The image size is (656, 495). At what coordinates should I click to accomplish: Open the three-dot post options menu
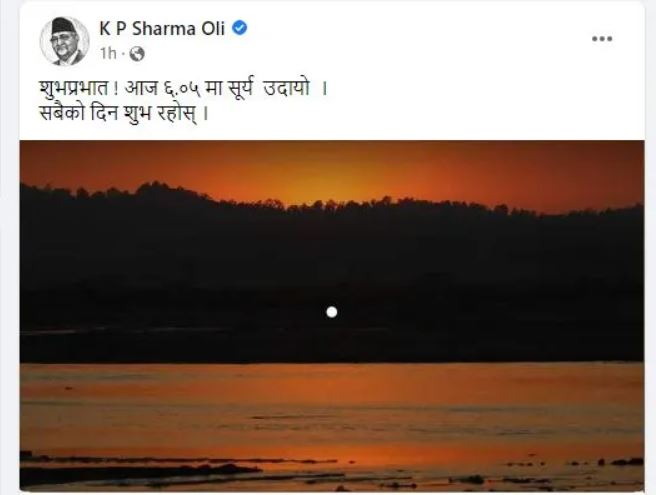click(x=602, y=39)
